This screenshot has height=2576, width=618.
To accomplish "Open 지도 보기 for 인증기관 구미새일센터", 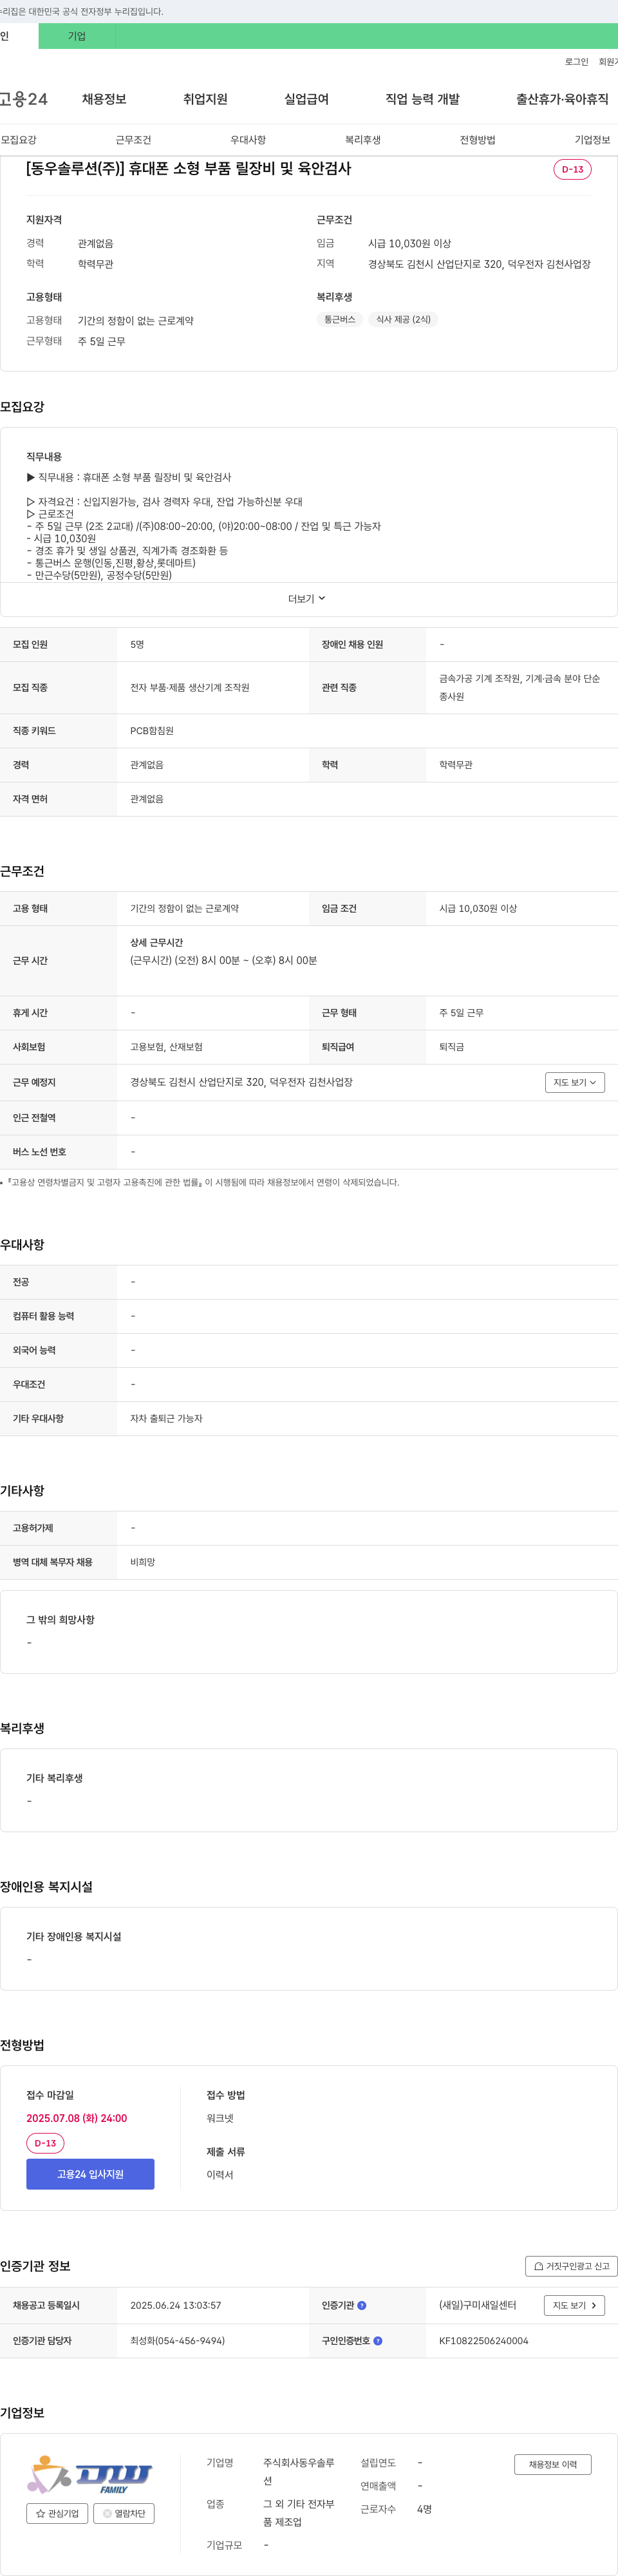I will [574, 2305].
